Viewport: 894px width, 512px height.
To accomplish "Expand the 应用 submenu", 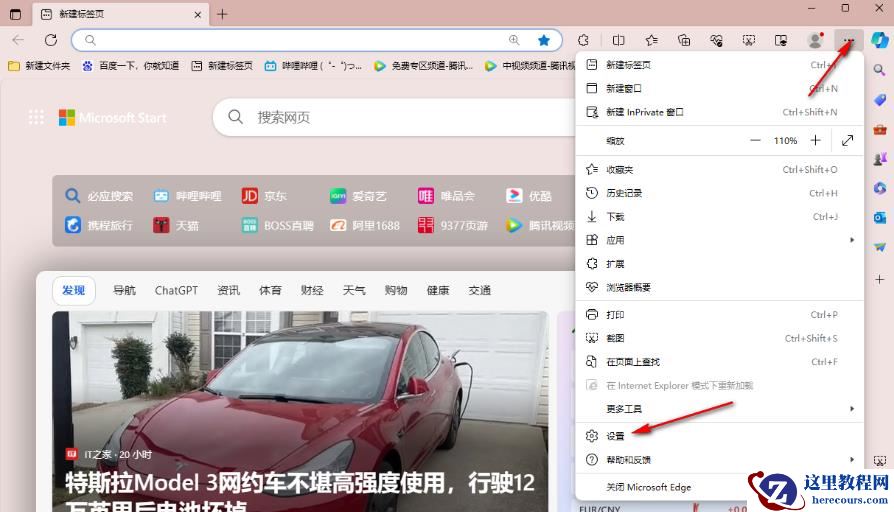I will click(720, 240).
